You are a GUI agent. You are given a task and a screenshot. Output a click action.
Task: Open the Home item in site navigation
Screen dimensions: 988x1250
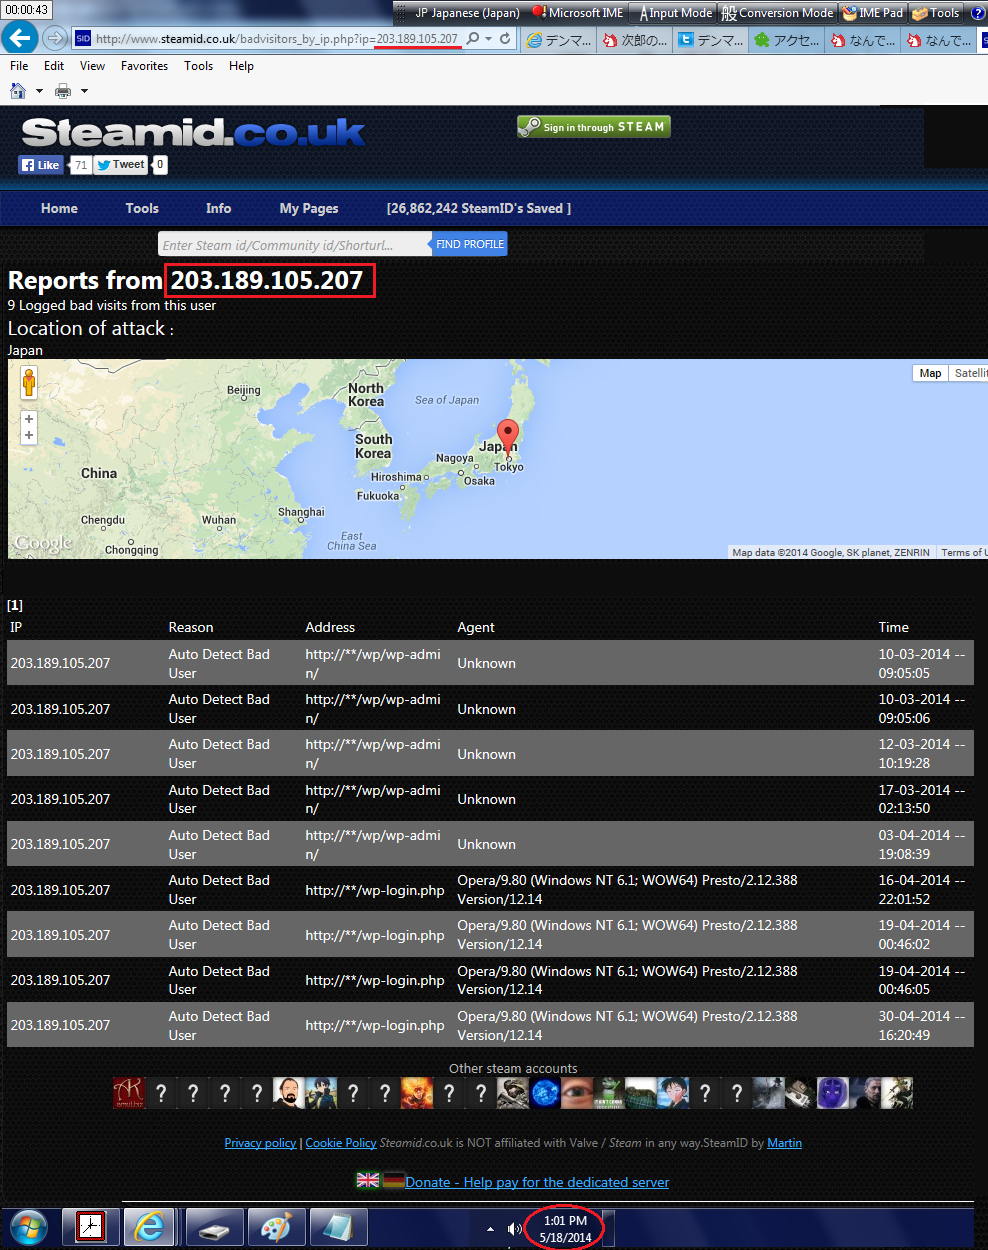click(59, 209)
